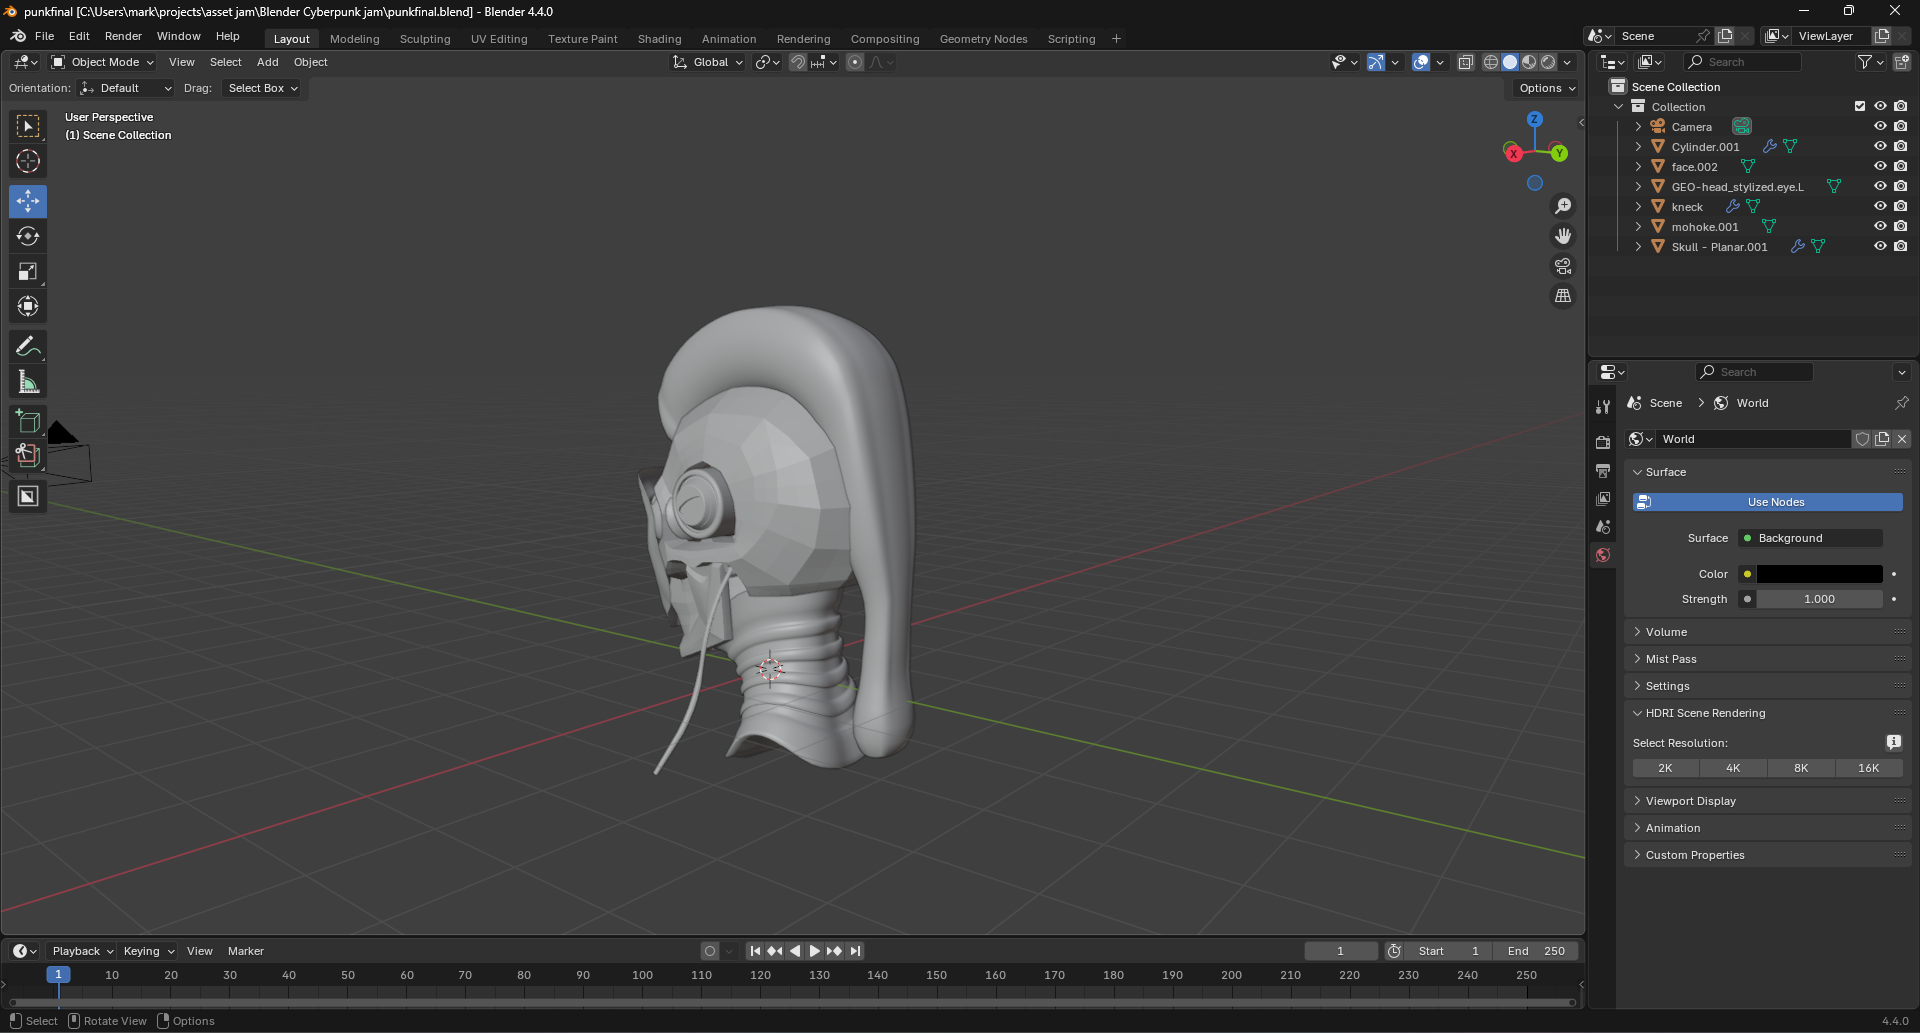Select the Measure tool
1920x1033 pixels.
click(28, 382)
